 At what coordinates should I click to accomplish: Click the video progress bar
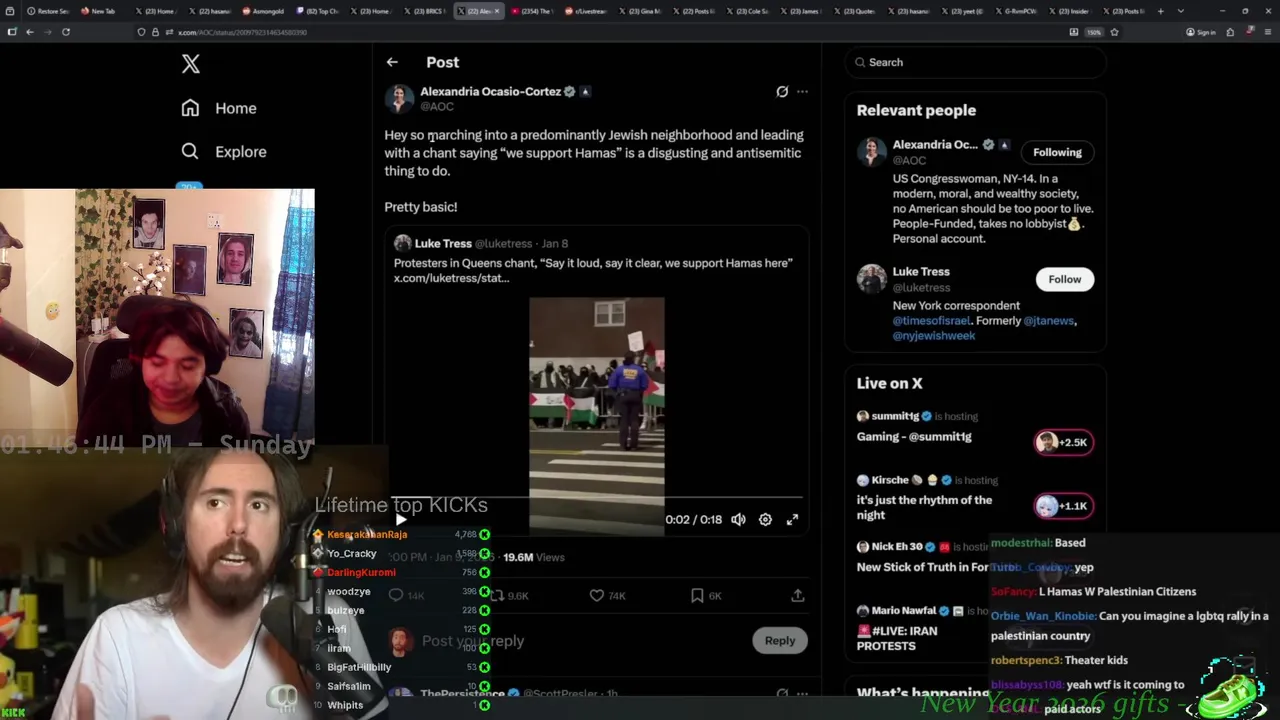596,497
